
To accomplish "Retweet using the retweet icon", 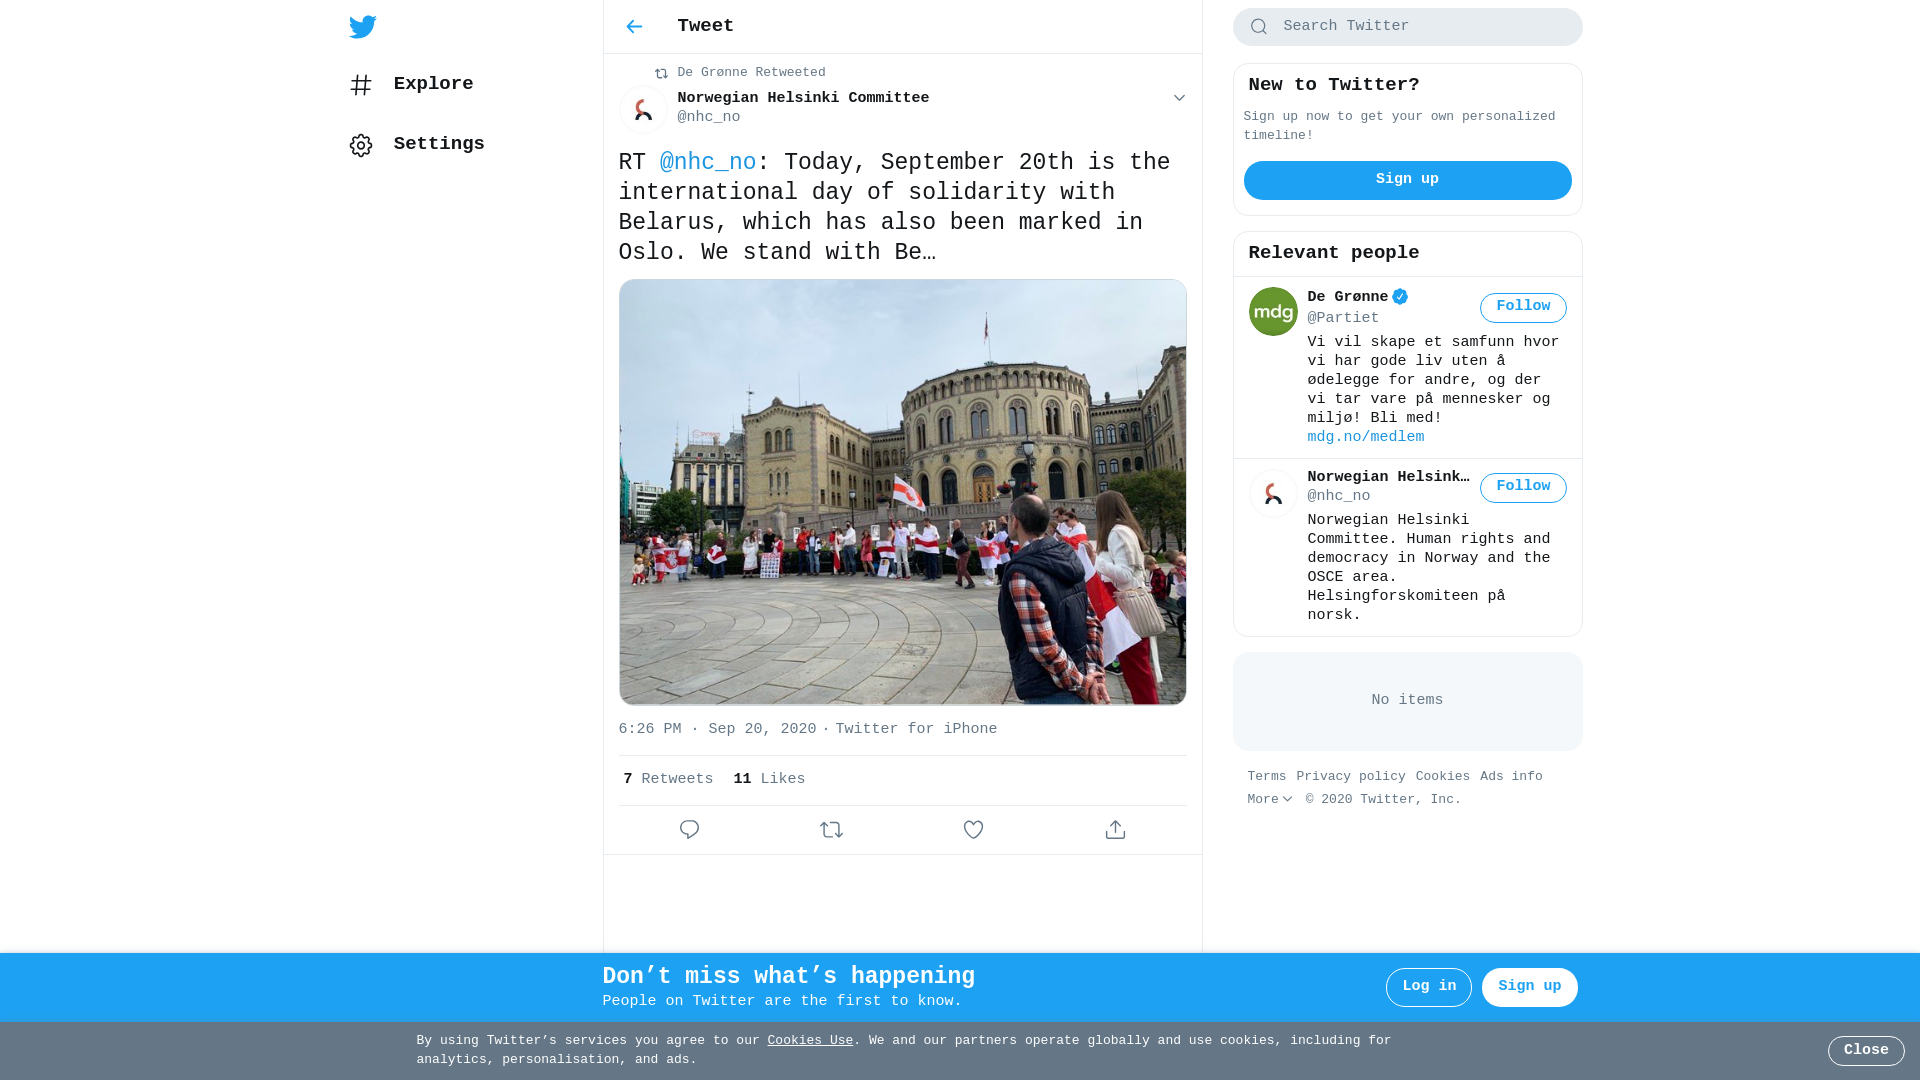I will coord(831,830).
